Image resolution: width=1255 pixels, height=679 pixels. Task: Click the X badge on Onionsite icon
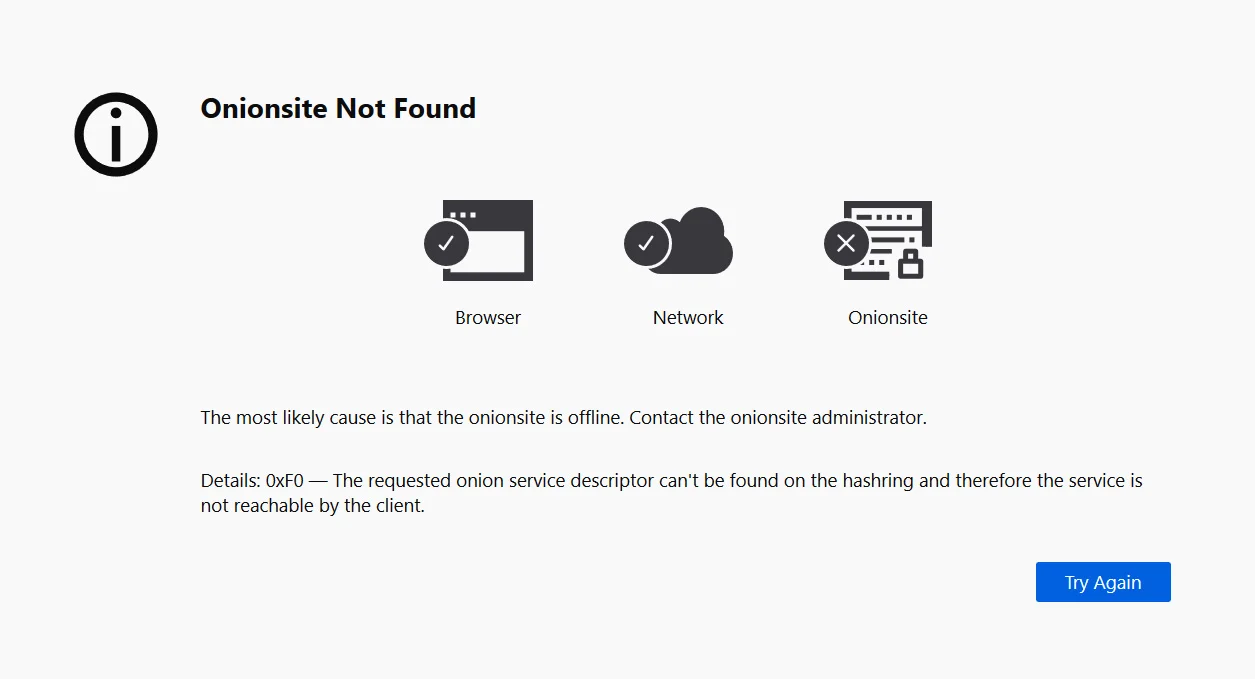click(x=847, y=243)
